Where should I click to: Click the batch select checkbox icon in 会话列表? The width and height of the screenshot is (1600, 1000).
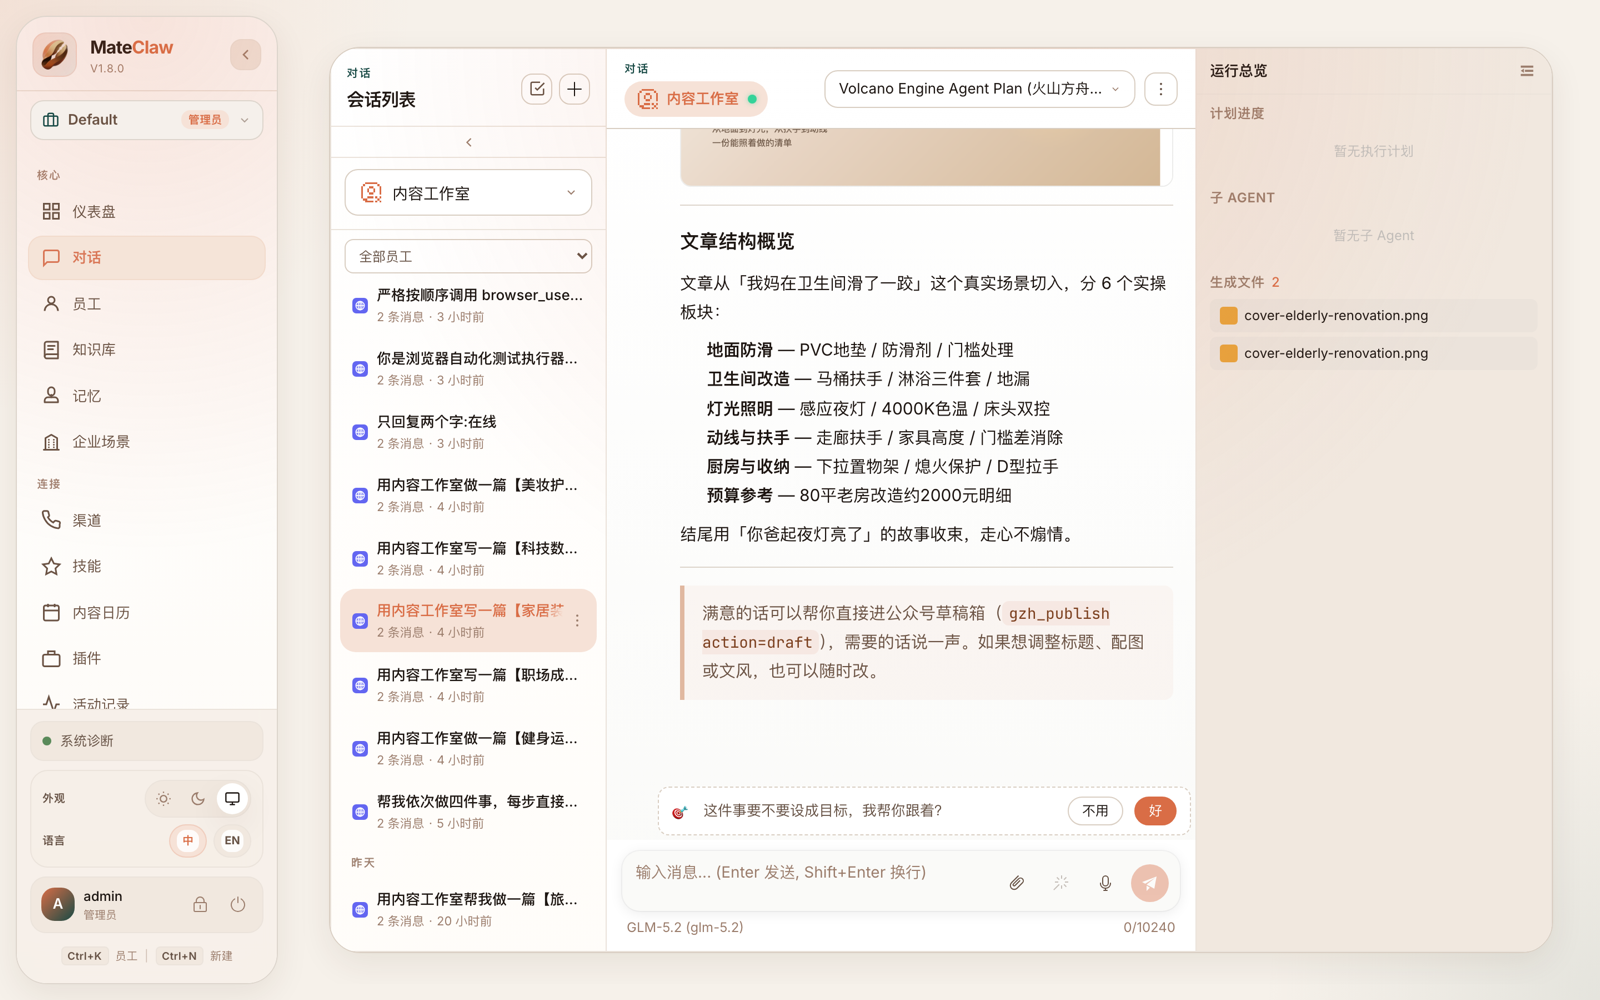coord(537,89)
